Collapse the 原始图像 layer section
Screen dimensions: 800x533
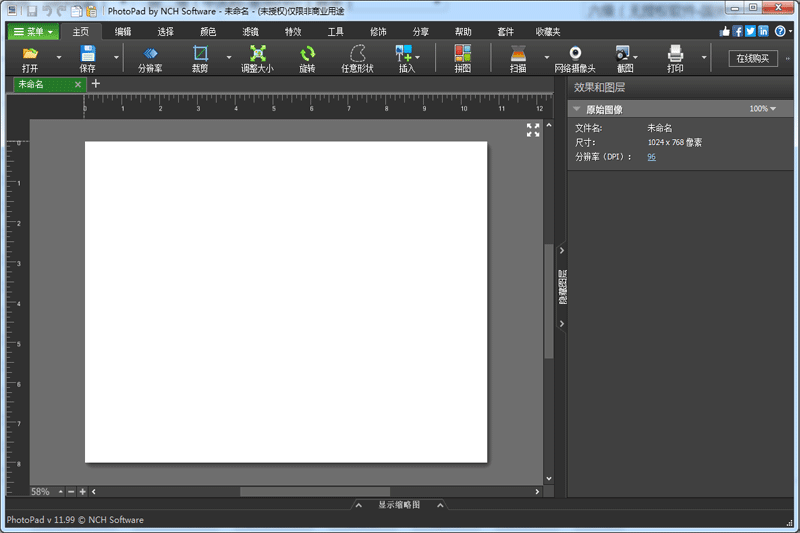(577, 109)
